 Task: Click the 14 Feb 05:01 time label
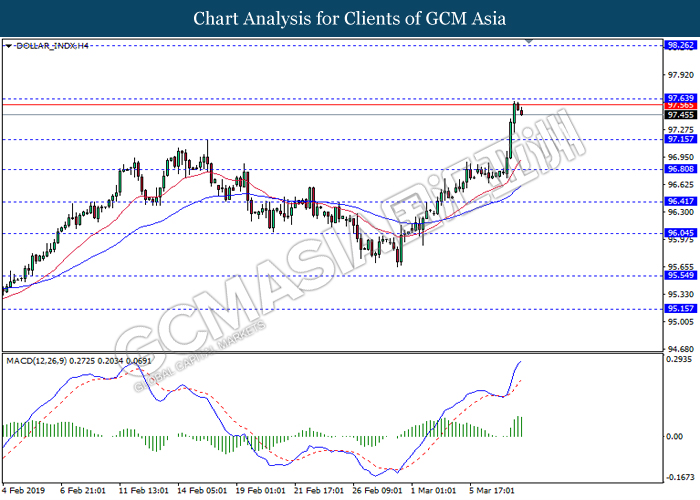click(202, 490)
